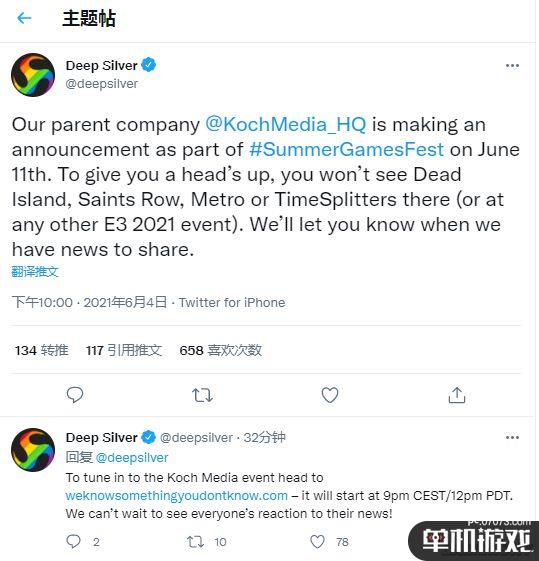
Task: Open weknowsomethingyoudontknow.com link
Action: tap(177, 496)
